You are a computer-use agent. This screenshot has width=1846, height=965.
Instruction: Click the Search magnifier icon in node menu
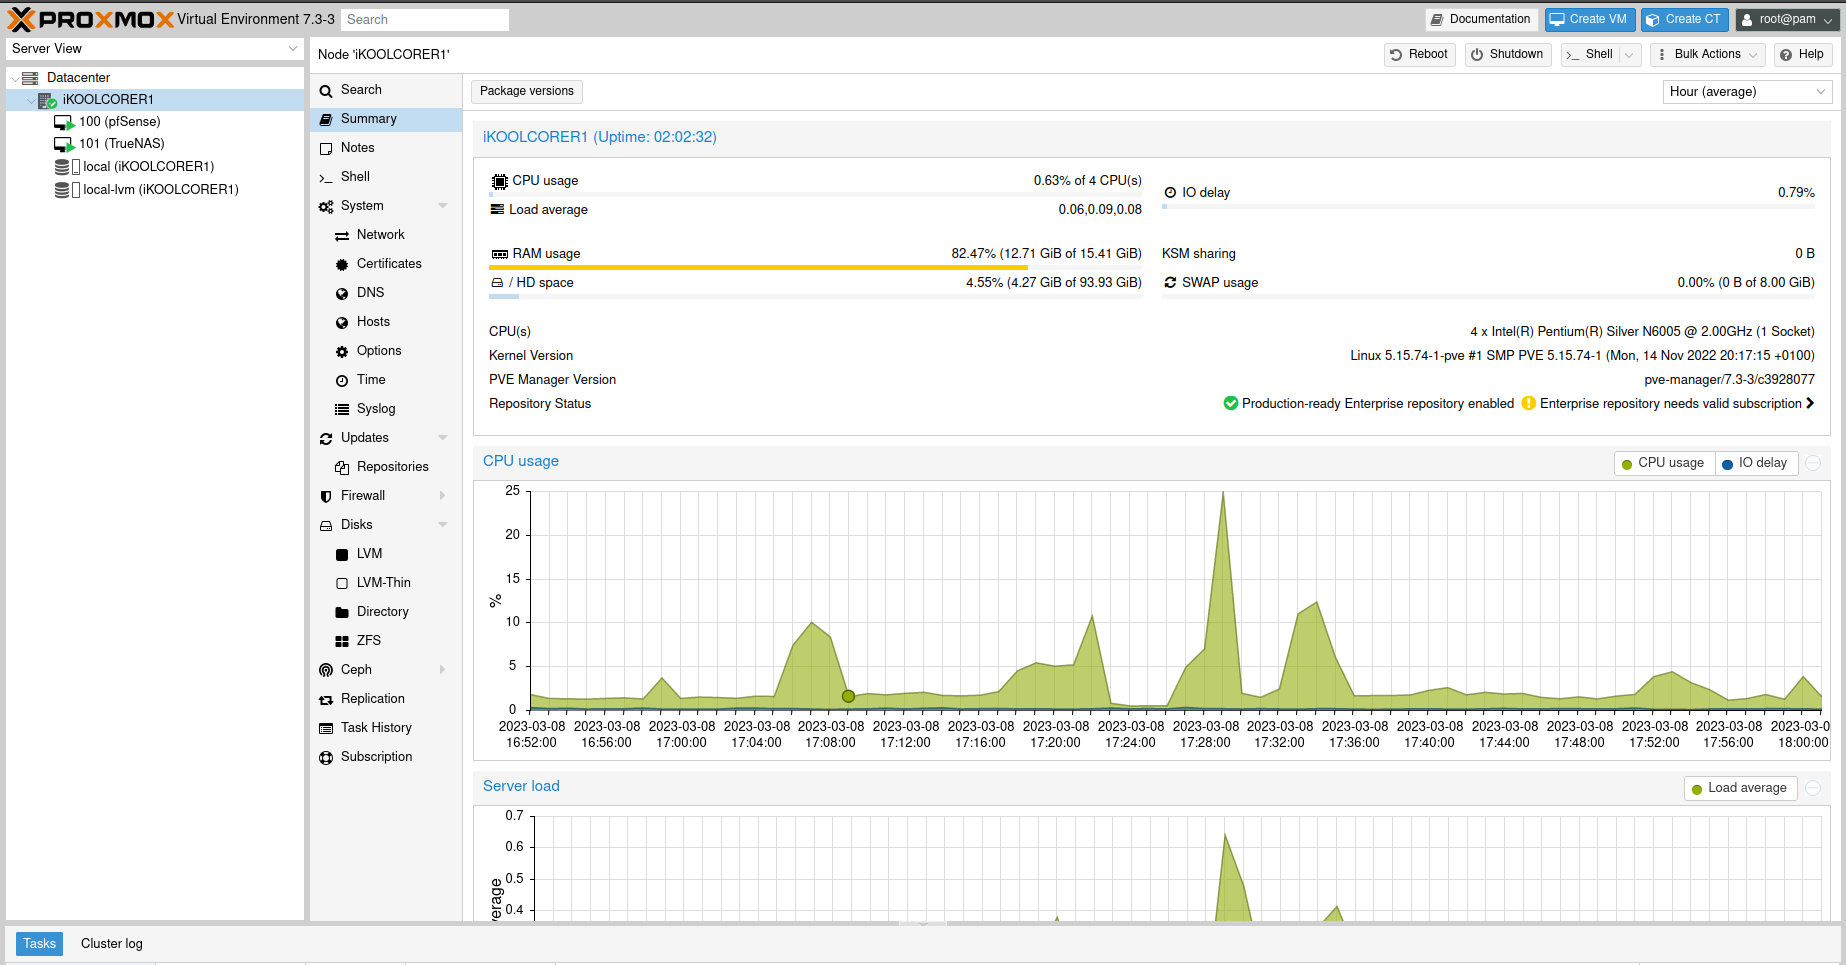326,91
